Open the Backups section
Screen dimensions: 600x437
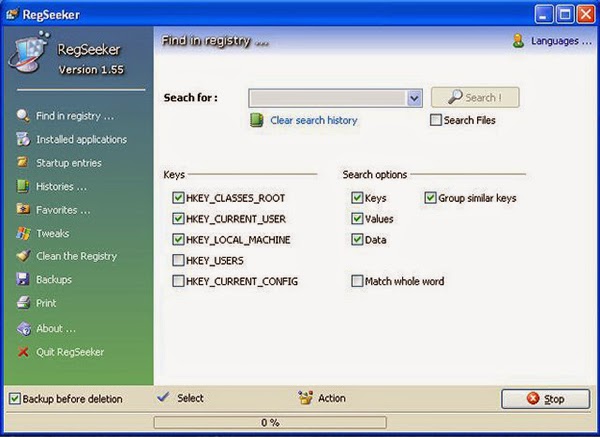point(54,280)
